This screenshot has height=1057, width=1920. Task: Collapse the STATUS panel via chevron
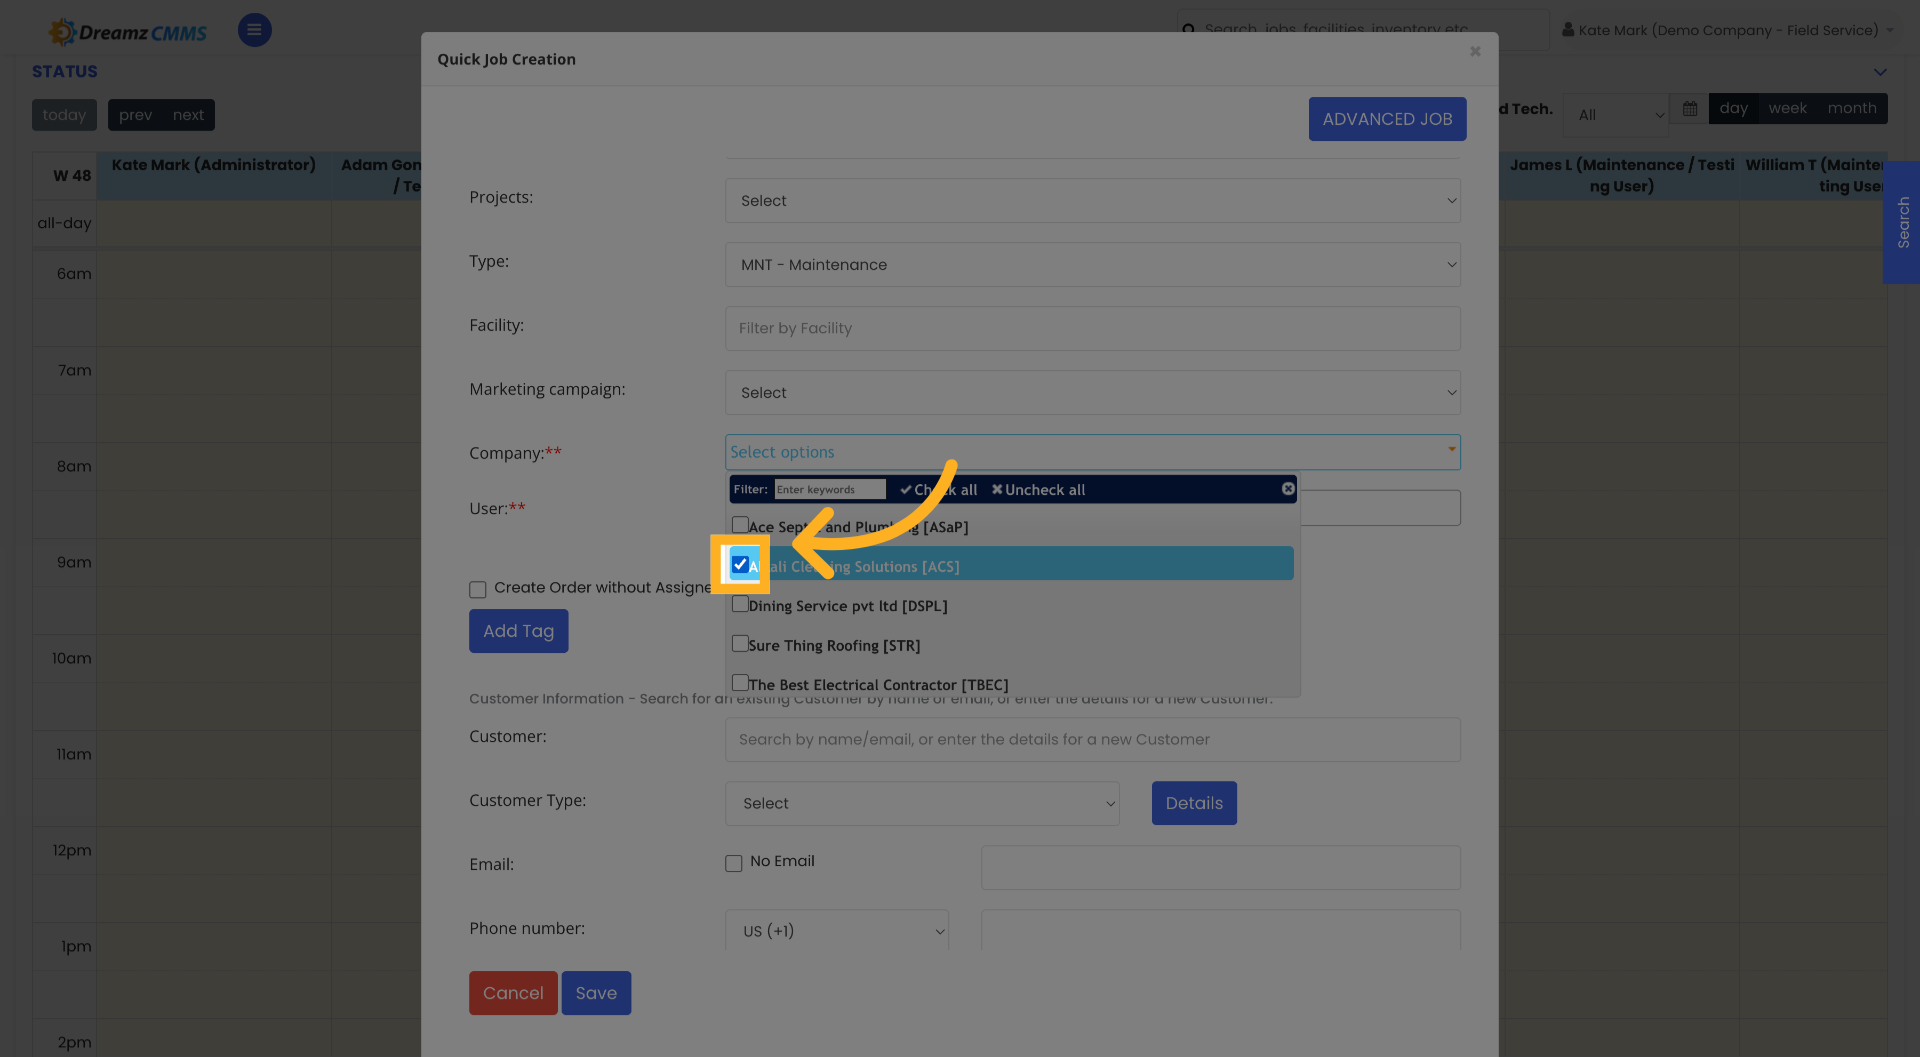pos(1880,71)
